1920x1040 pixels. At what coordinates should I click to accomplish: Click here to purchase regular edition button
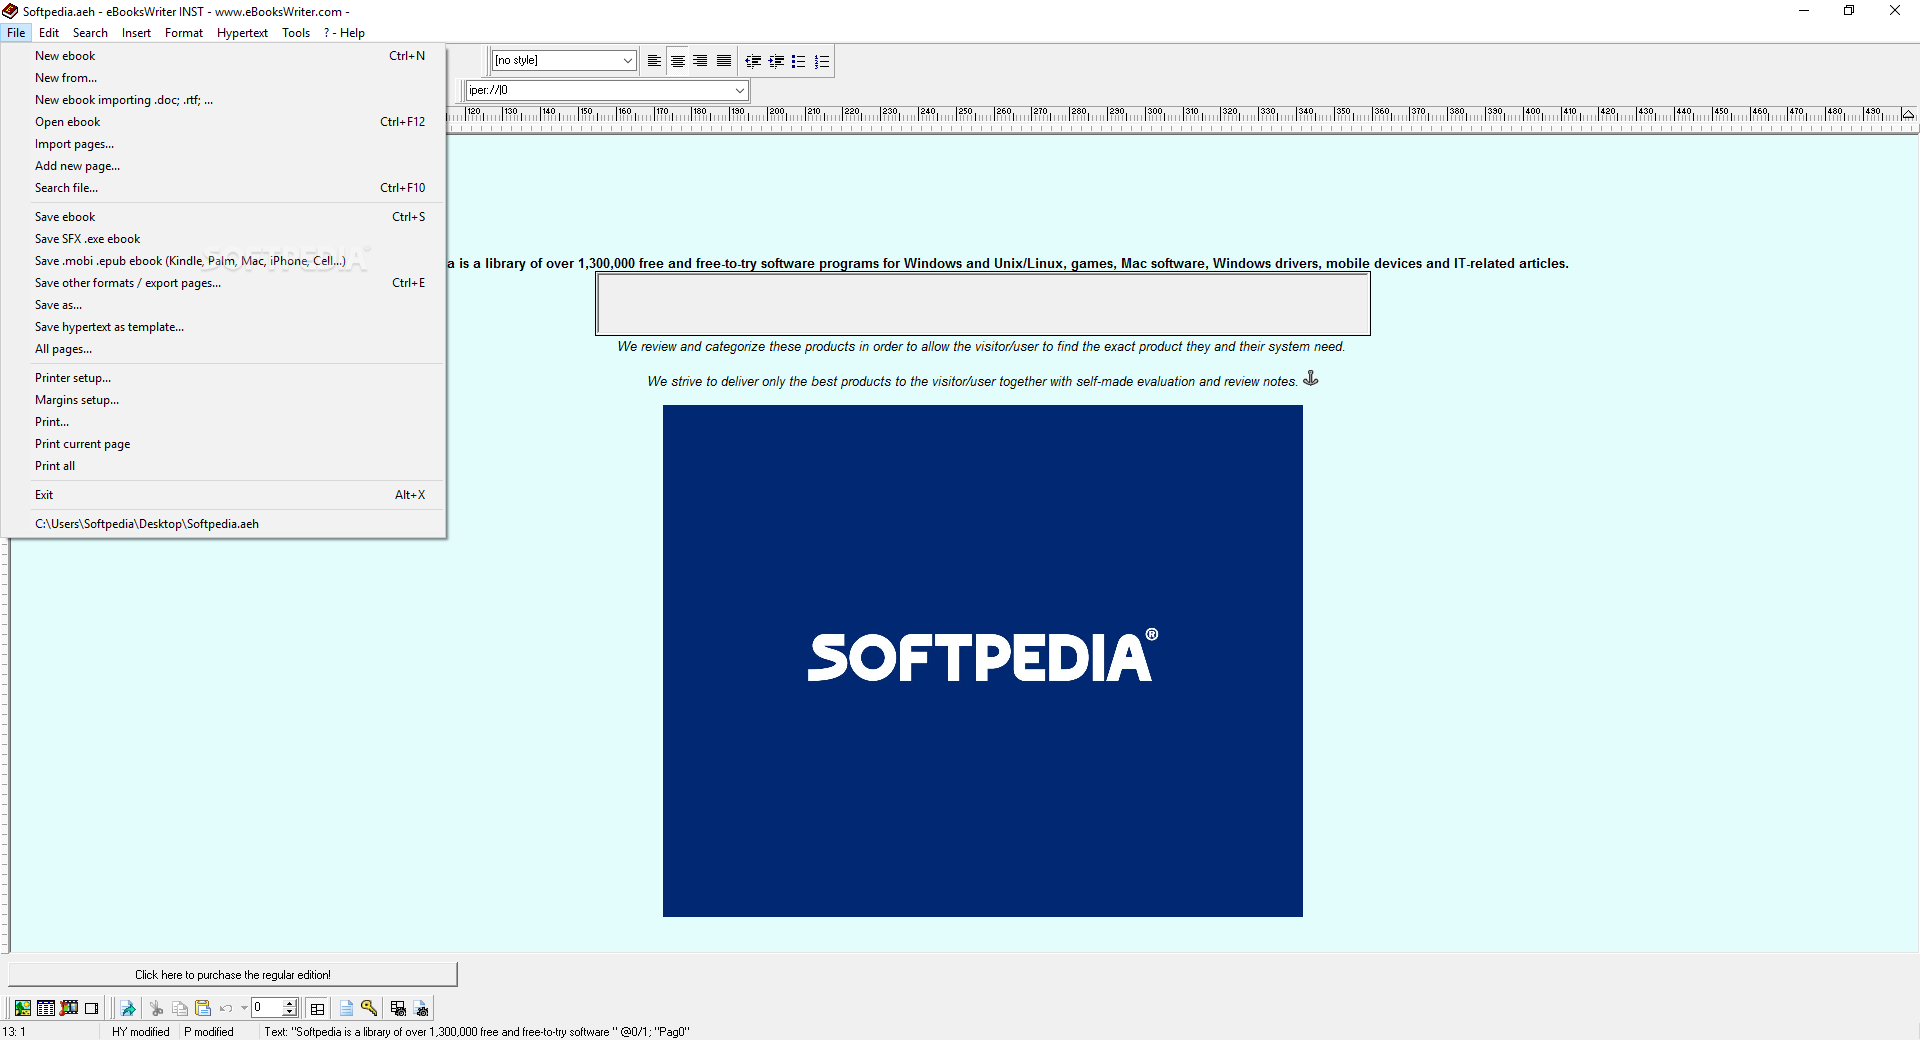pos(233,975)
